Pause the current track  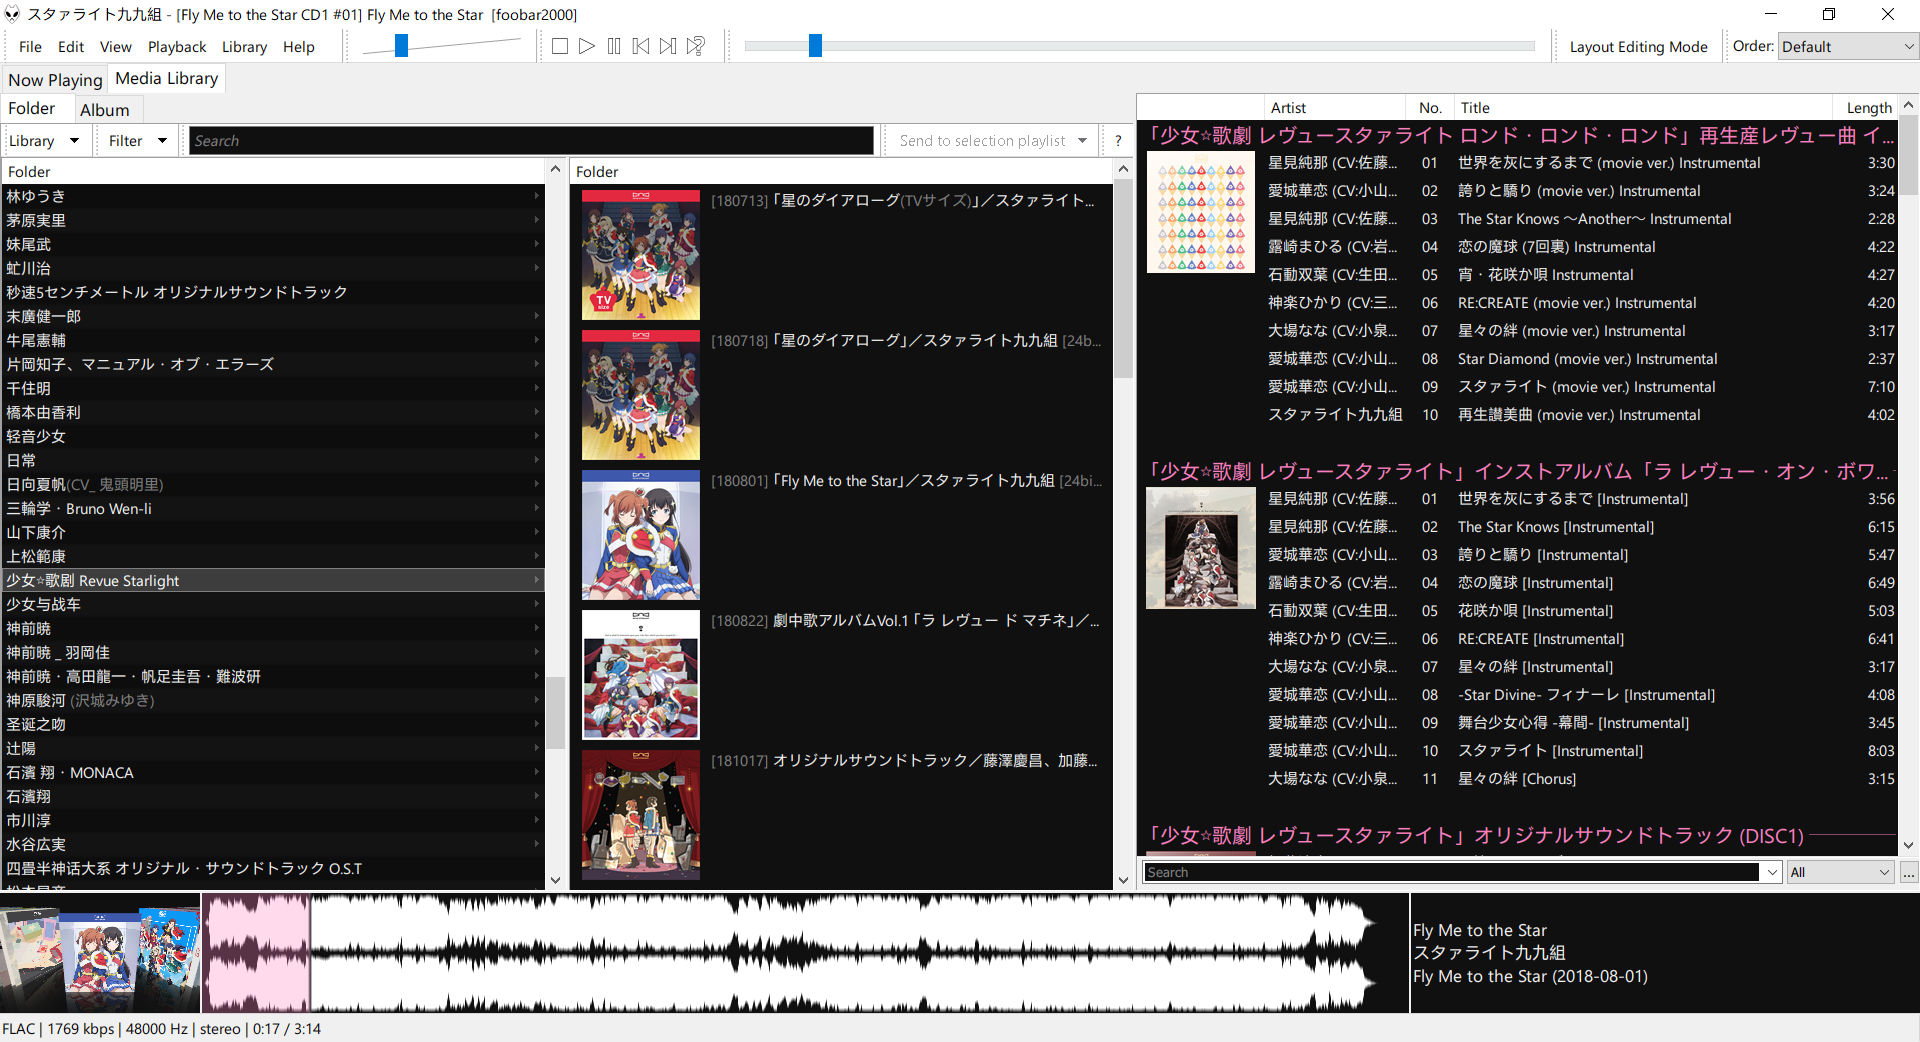coord(614,45)
